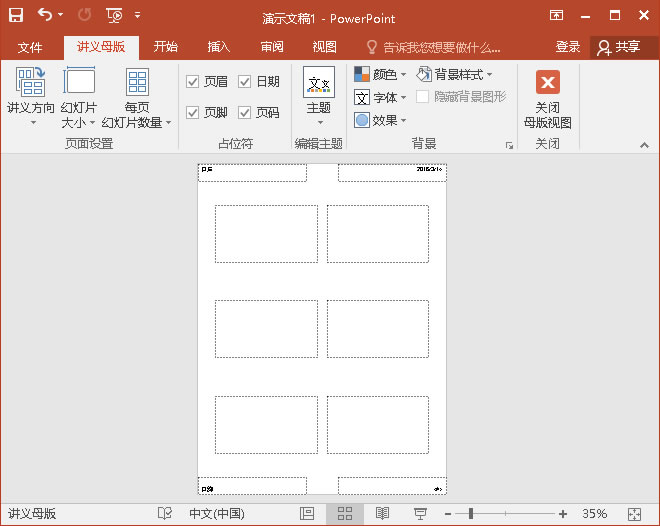Click the 每页幻灯片数量 slides per page icon
This screenshot has width=660, height=526.
(137, 82)
